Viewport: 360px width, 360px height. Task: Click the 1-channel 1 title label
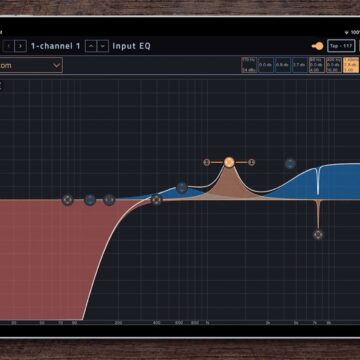click(x=56, y=46)
